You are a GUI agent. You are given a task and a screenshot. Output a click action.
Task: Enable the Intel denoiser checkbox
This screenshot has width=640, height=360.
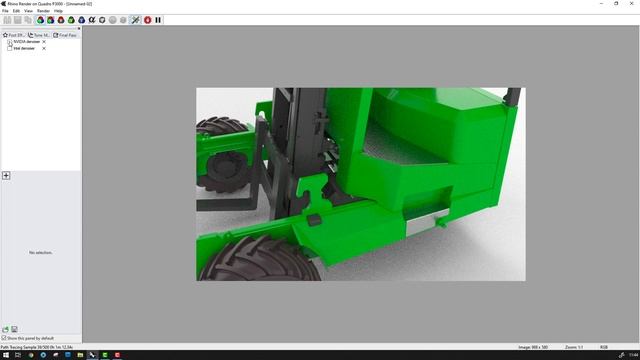click(9, 48)
